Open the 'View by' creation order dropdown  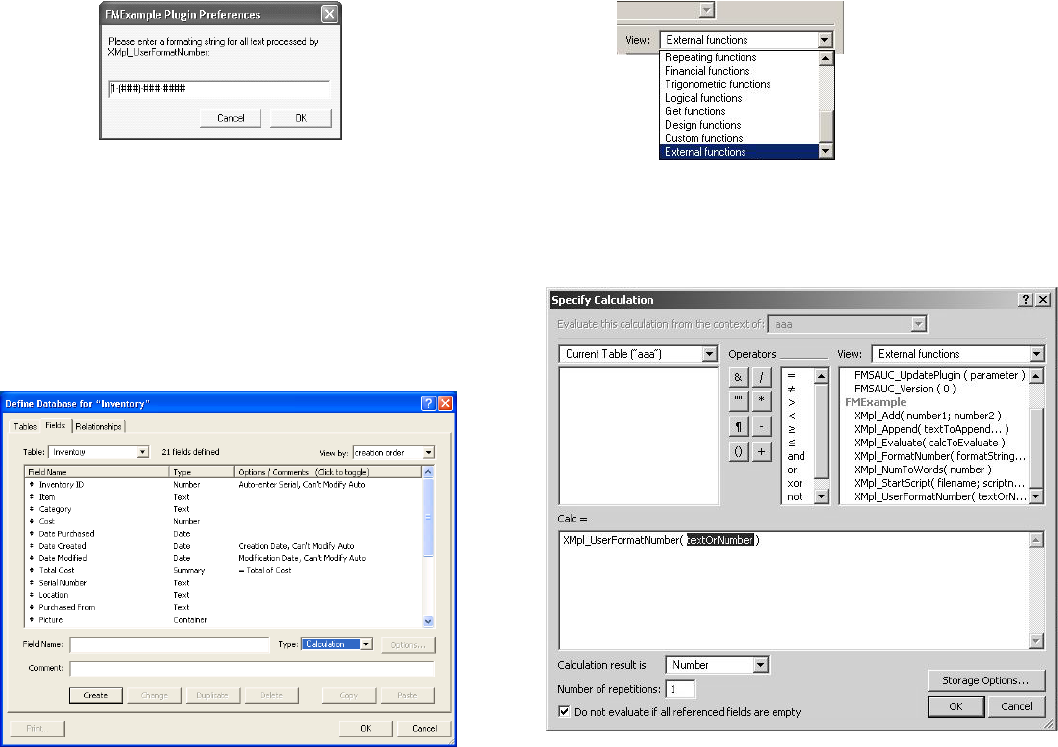[428, 453]
